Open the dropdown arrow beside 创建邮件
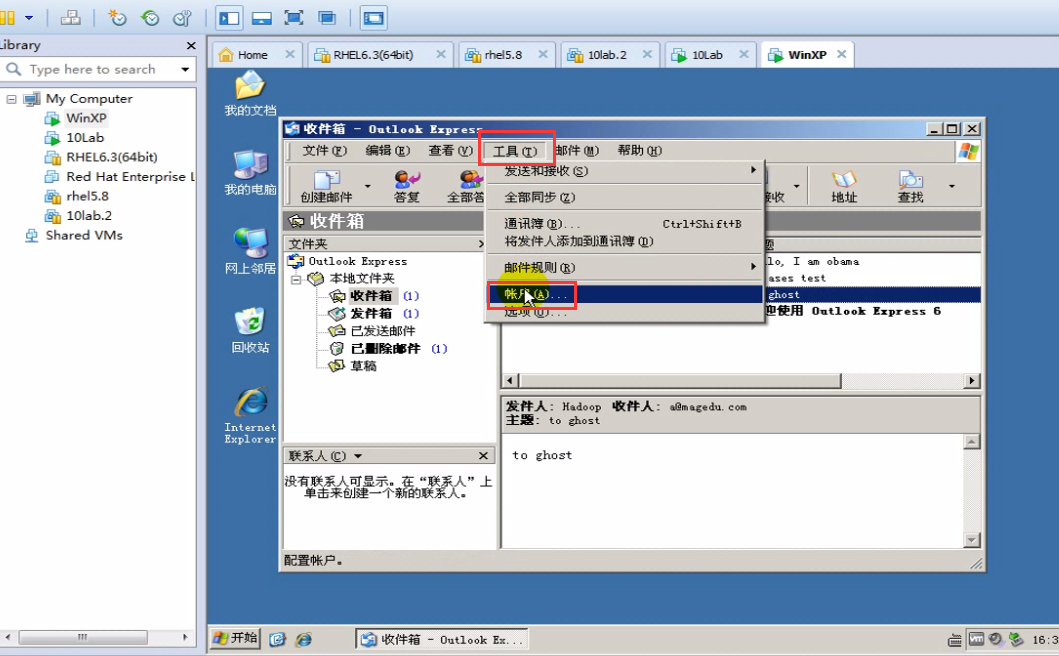The image size is (1059, 656). [x=367, y=186]
